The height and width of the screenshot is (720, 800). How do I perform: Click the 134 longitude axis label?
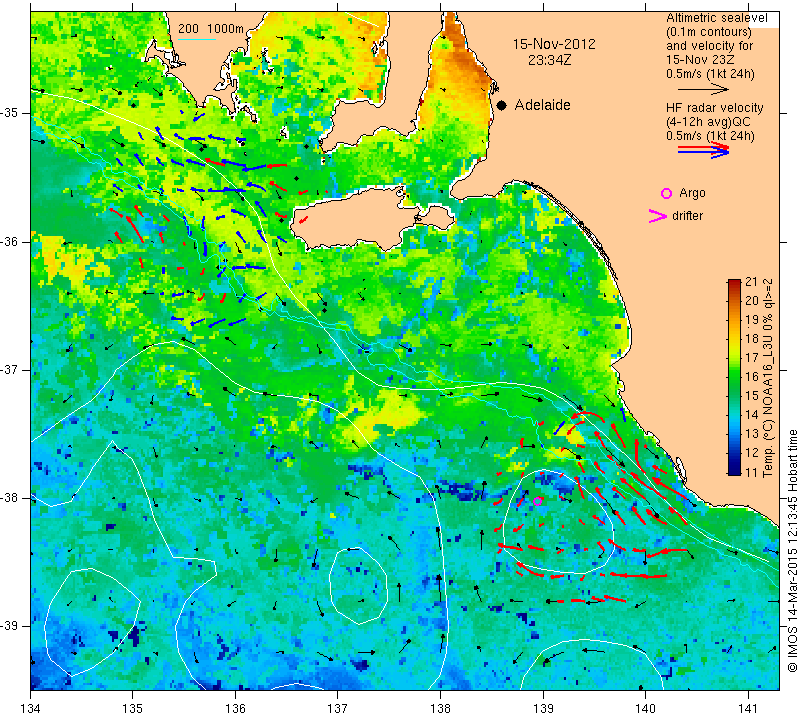[31, 708]
